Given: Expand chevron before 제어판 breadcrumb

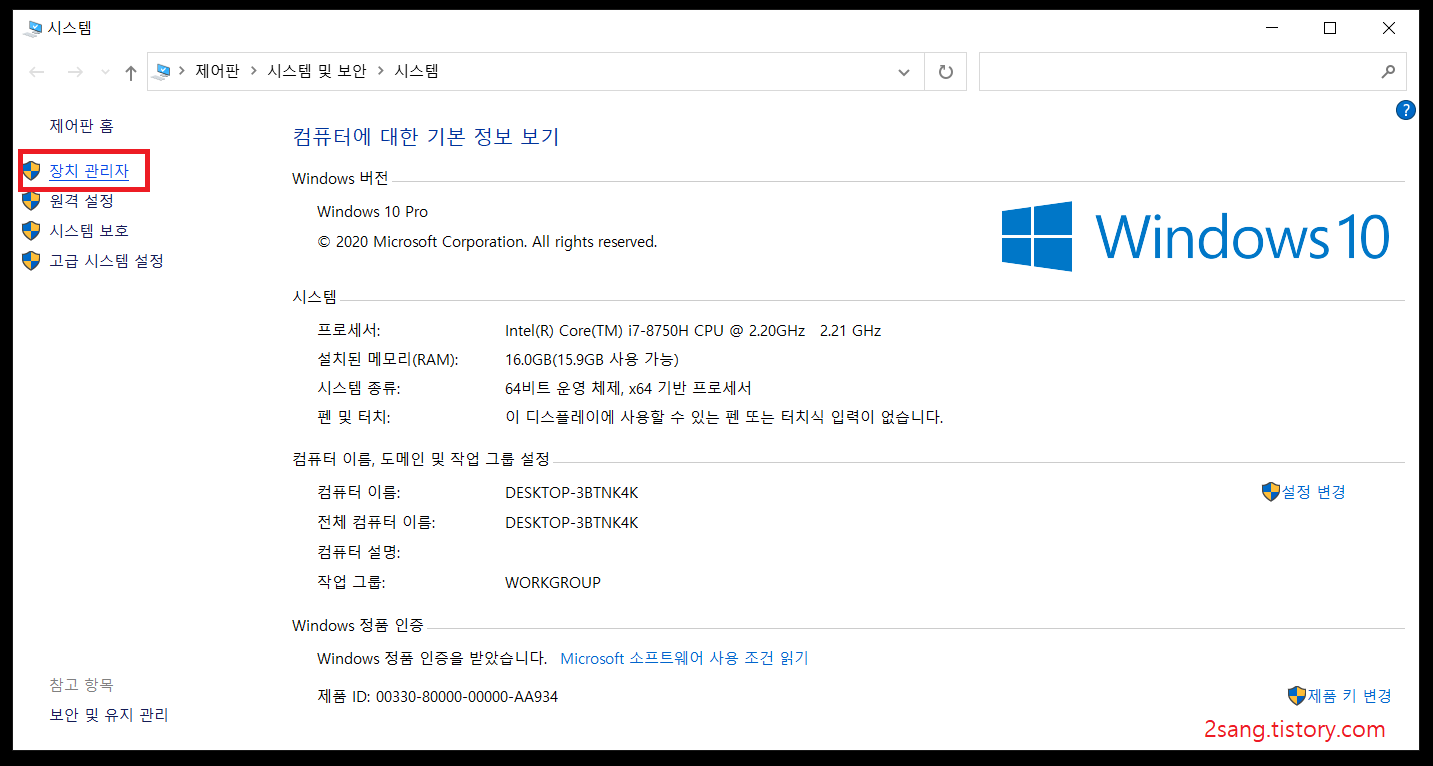Looking at the screenshot, I should [x=182, y=71].
